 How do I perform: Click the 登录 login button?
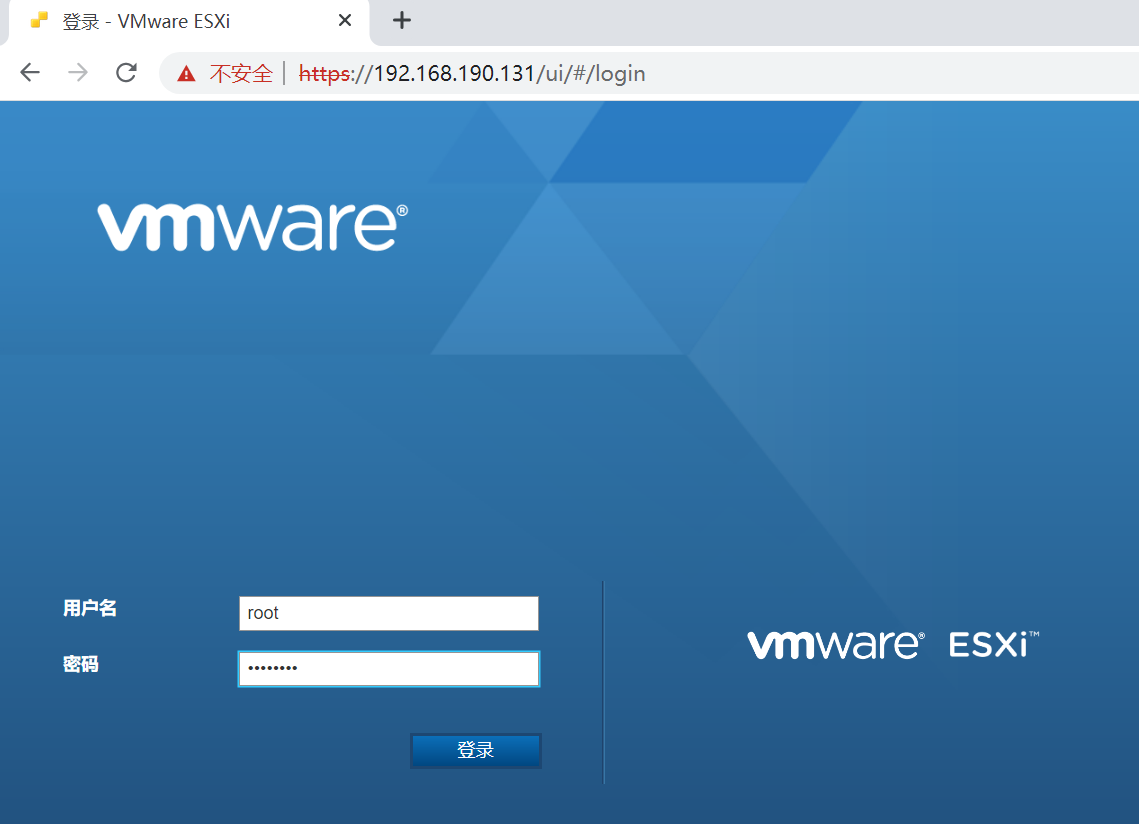tap(476, 750)
